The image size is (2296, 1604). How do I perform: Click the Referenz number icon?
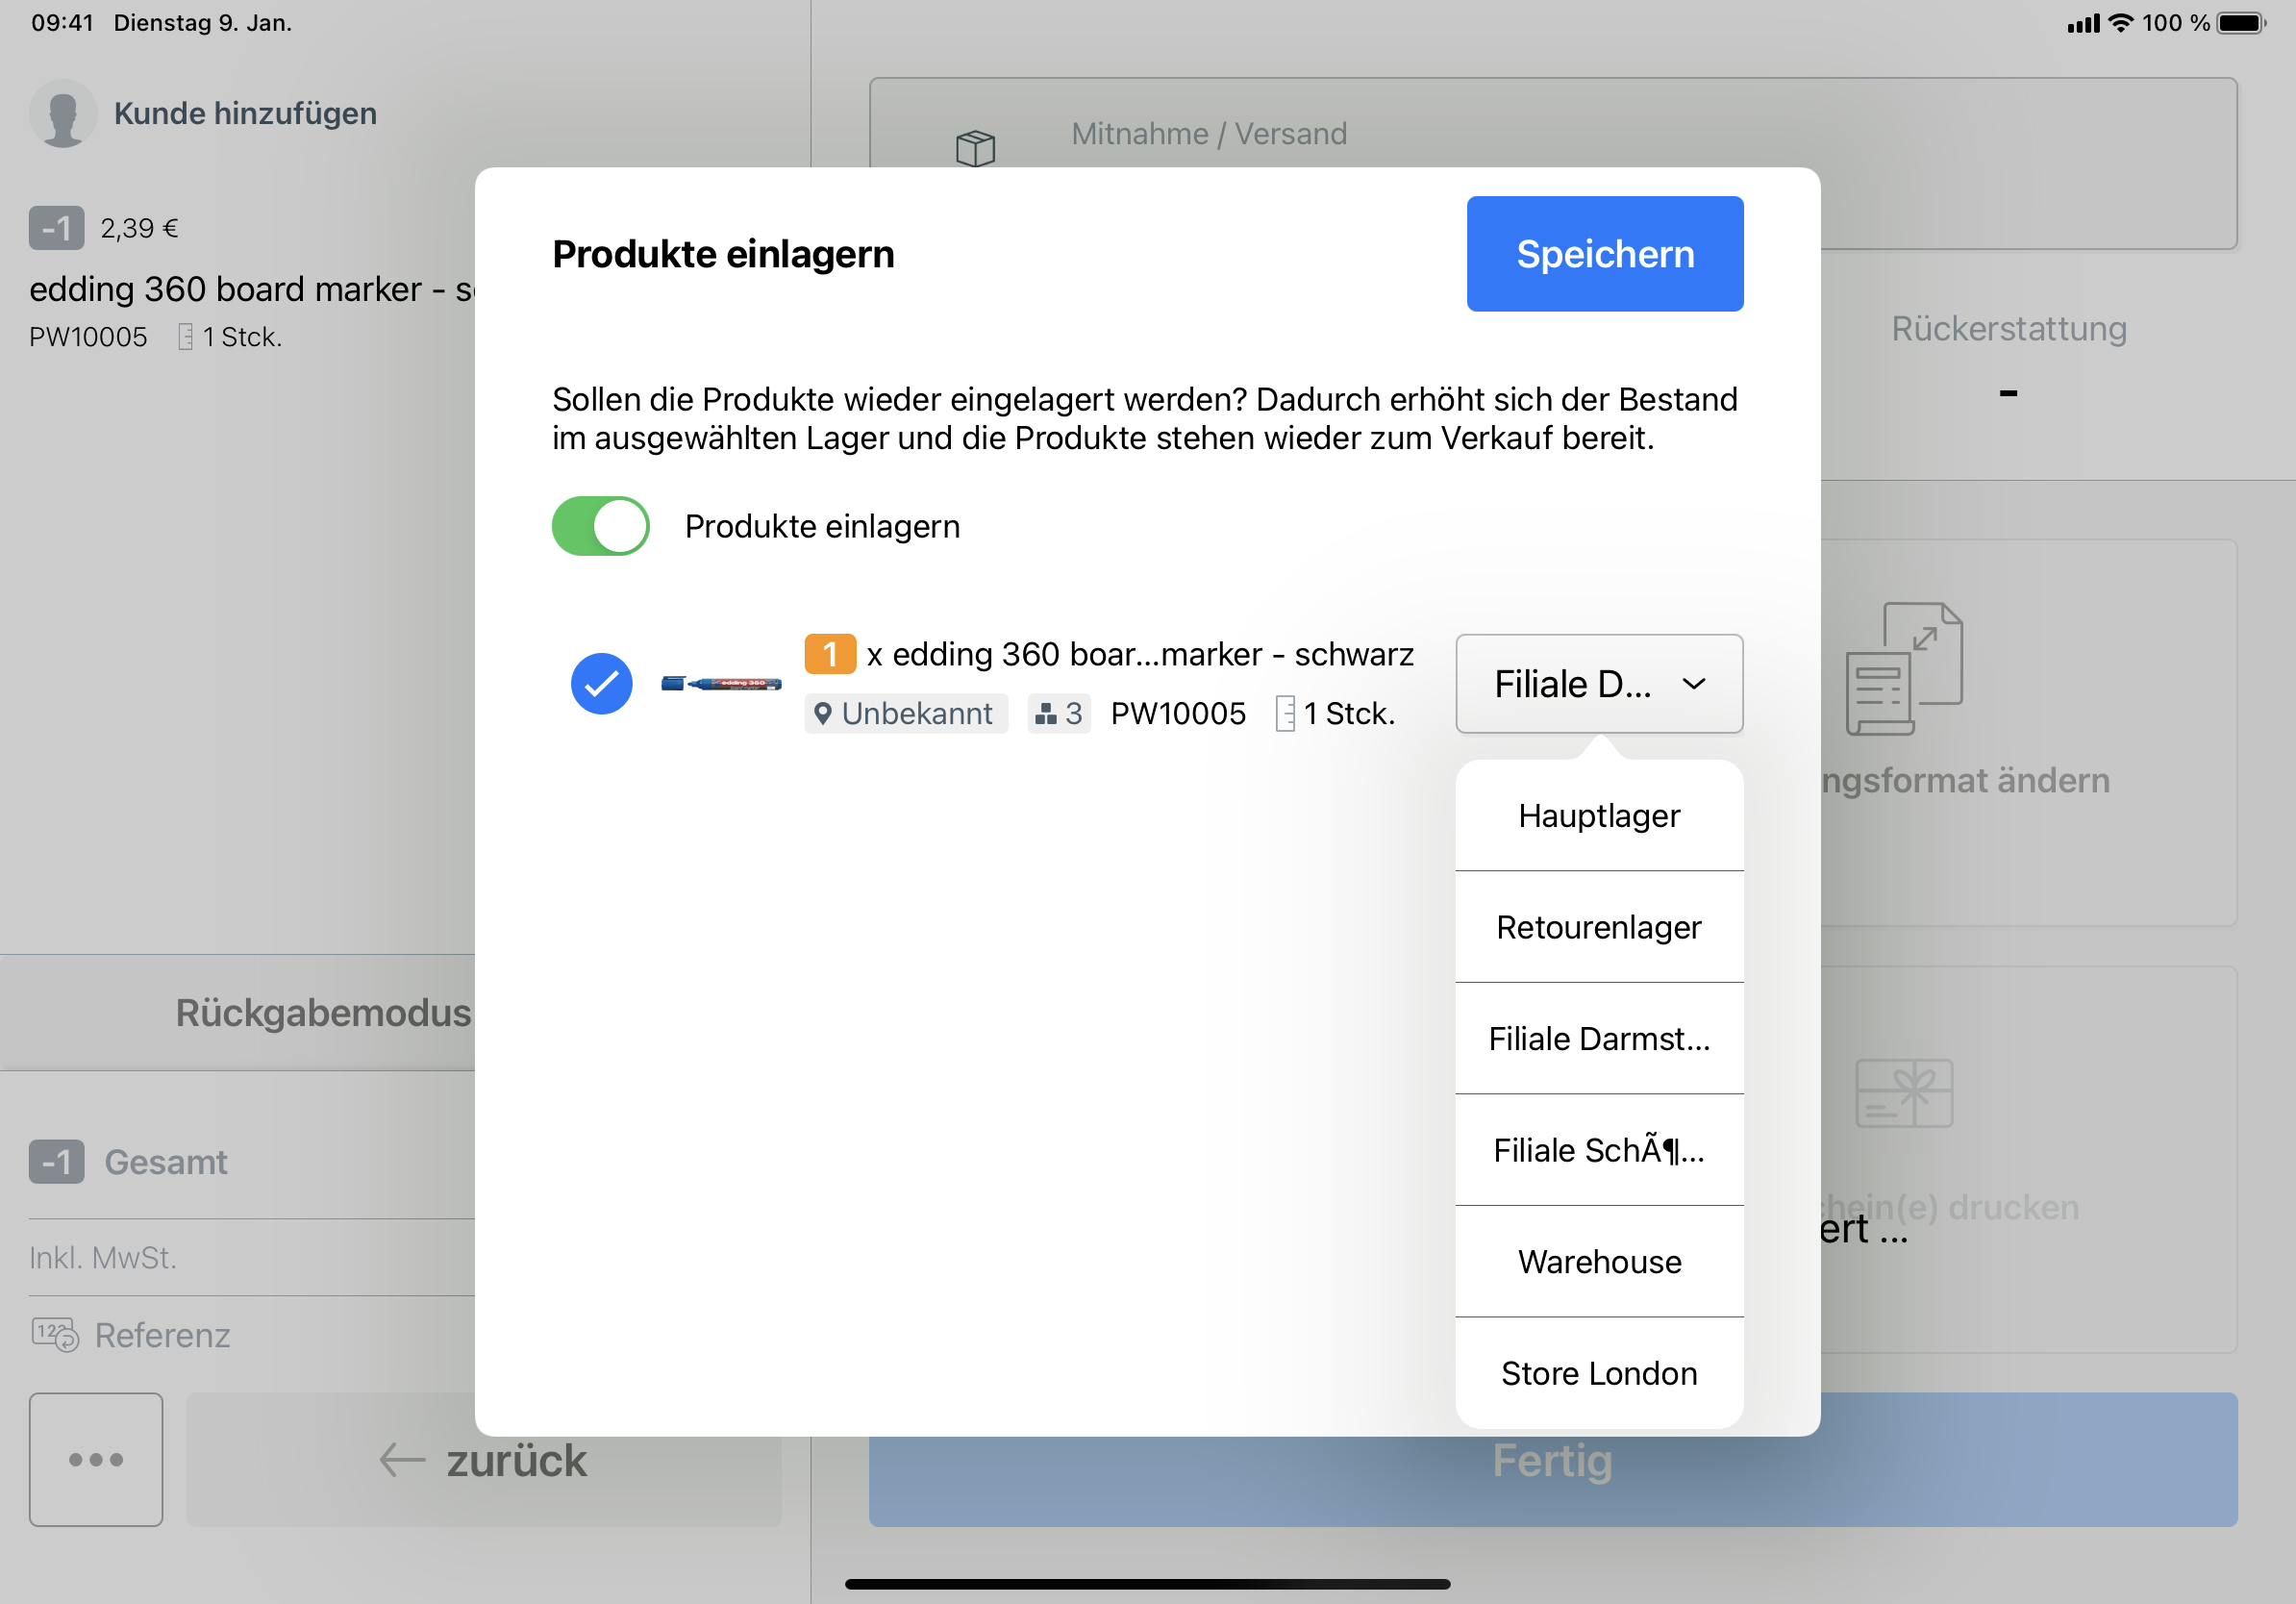click(54, 1335)
